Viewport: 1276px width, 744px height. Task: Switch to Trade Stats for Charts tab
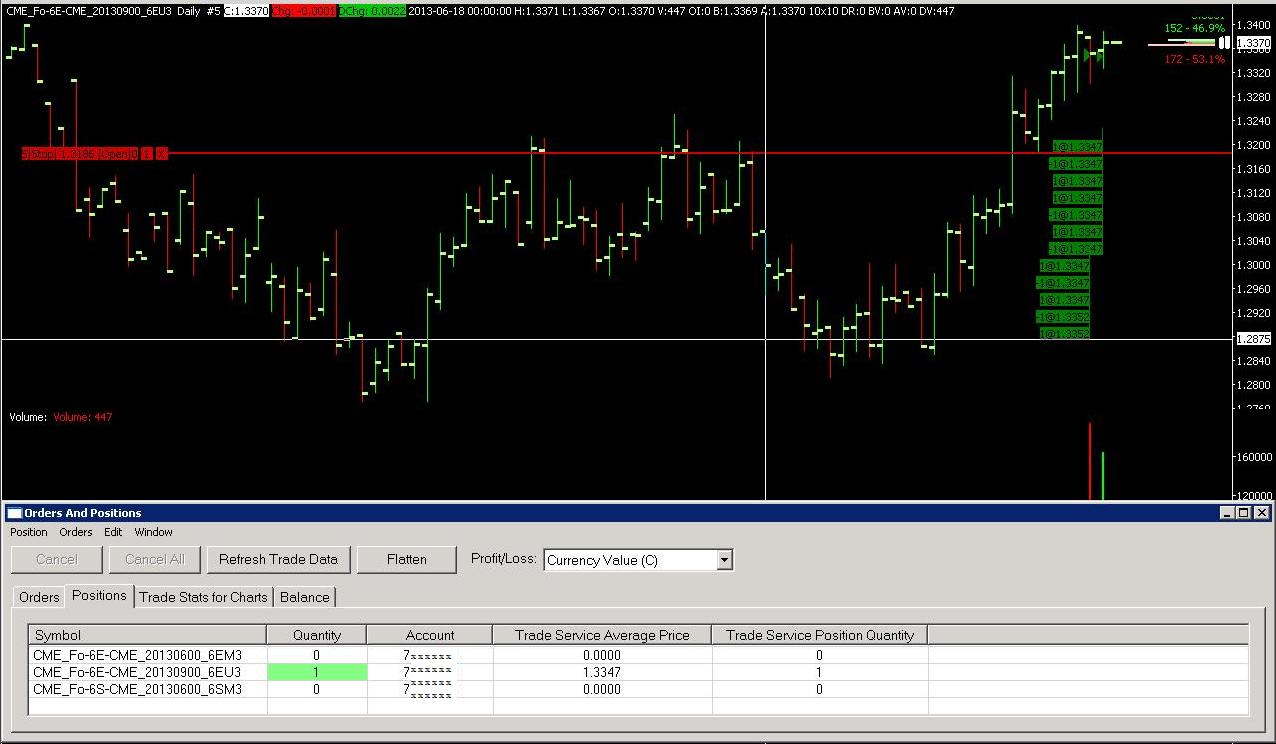pyautogui.click(x=204, y=597)
